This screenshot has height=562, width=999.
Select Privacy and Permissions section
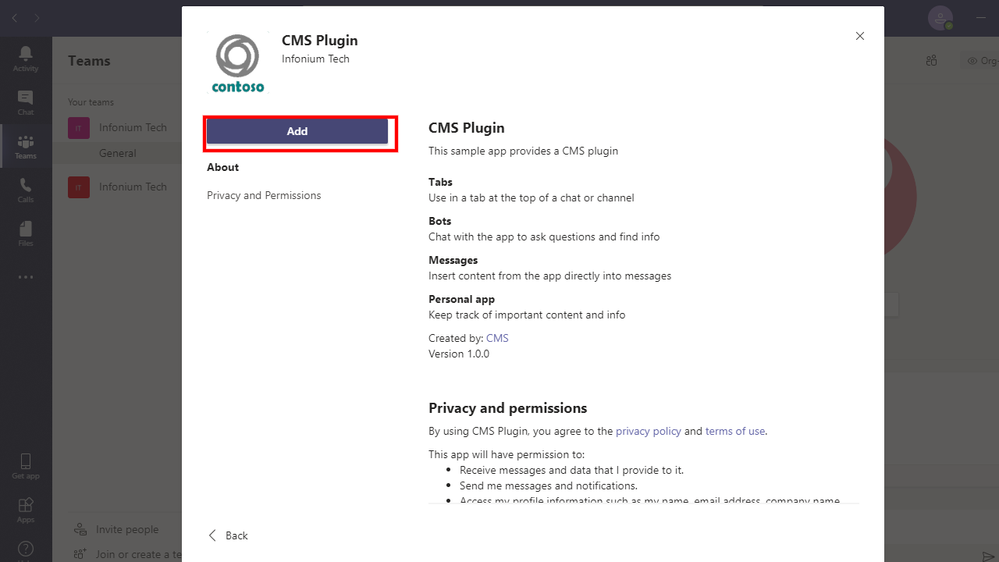tap(264, 195)
